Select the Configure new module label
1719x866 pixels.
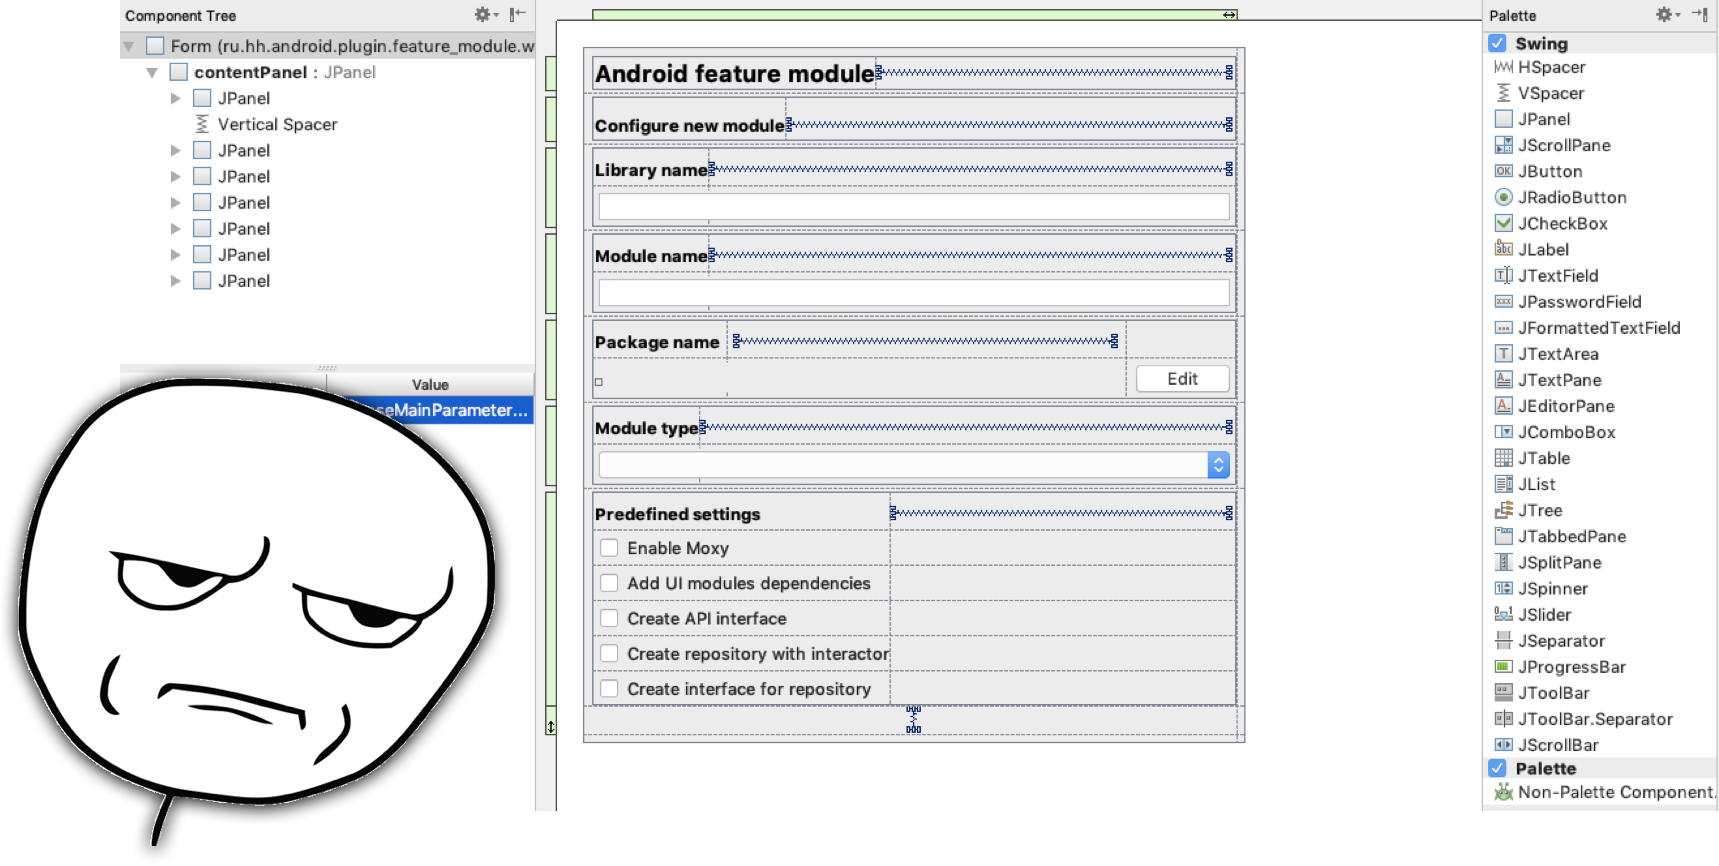pos(690,126)
